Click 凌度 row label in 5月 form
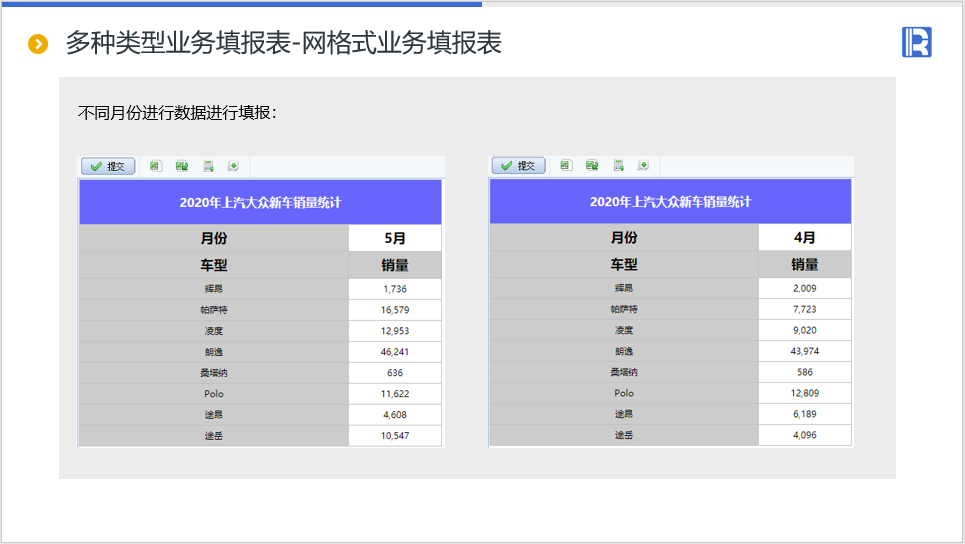Screen dimensions: 965x544 [x=214, y=331]
